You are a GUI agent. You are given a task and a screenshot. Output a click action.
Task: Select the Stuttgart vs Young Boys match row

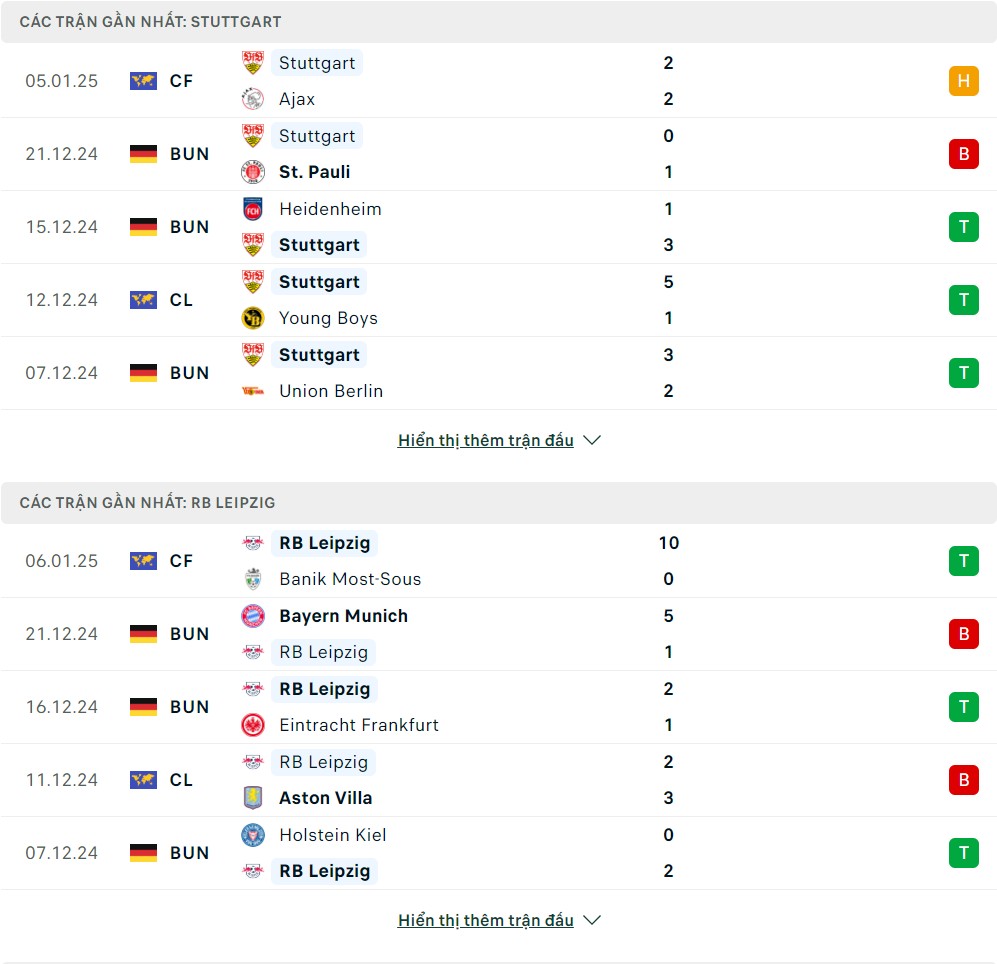pyautogui.click(x=498, y=300)
